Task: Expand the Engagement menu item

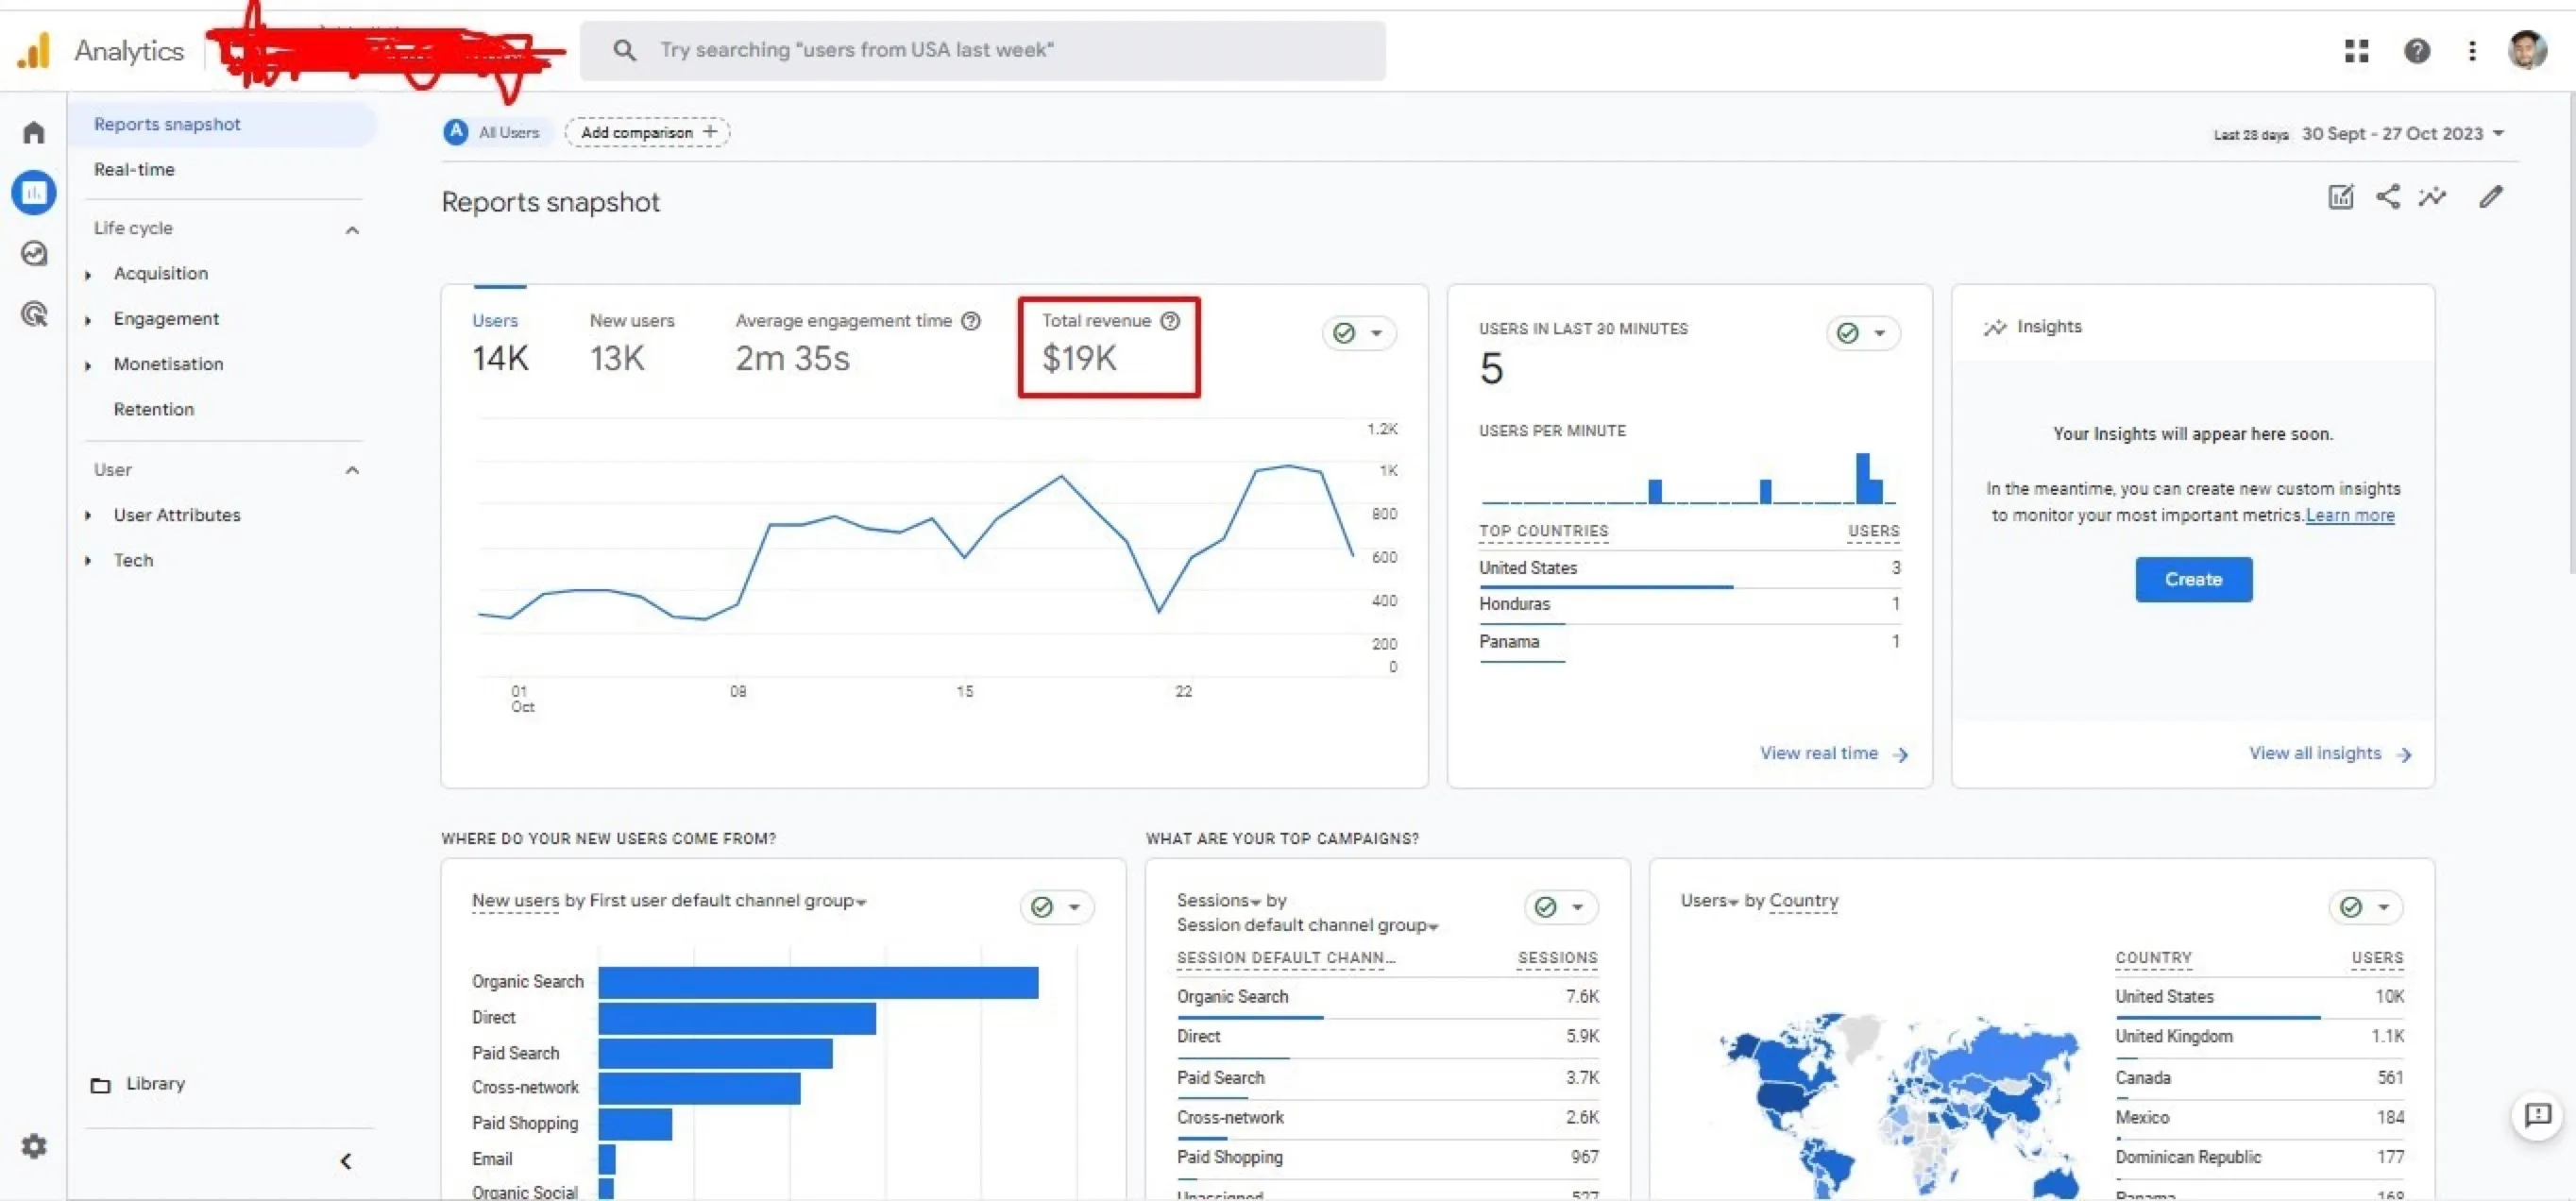Action: click(88, 320)
